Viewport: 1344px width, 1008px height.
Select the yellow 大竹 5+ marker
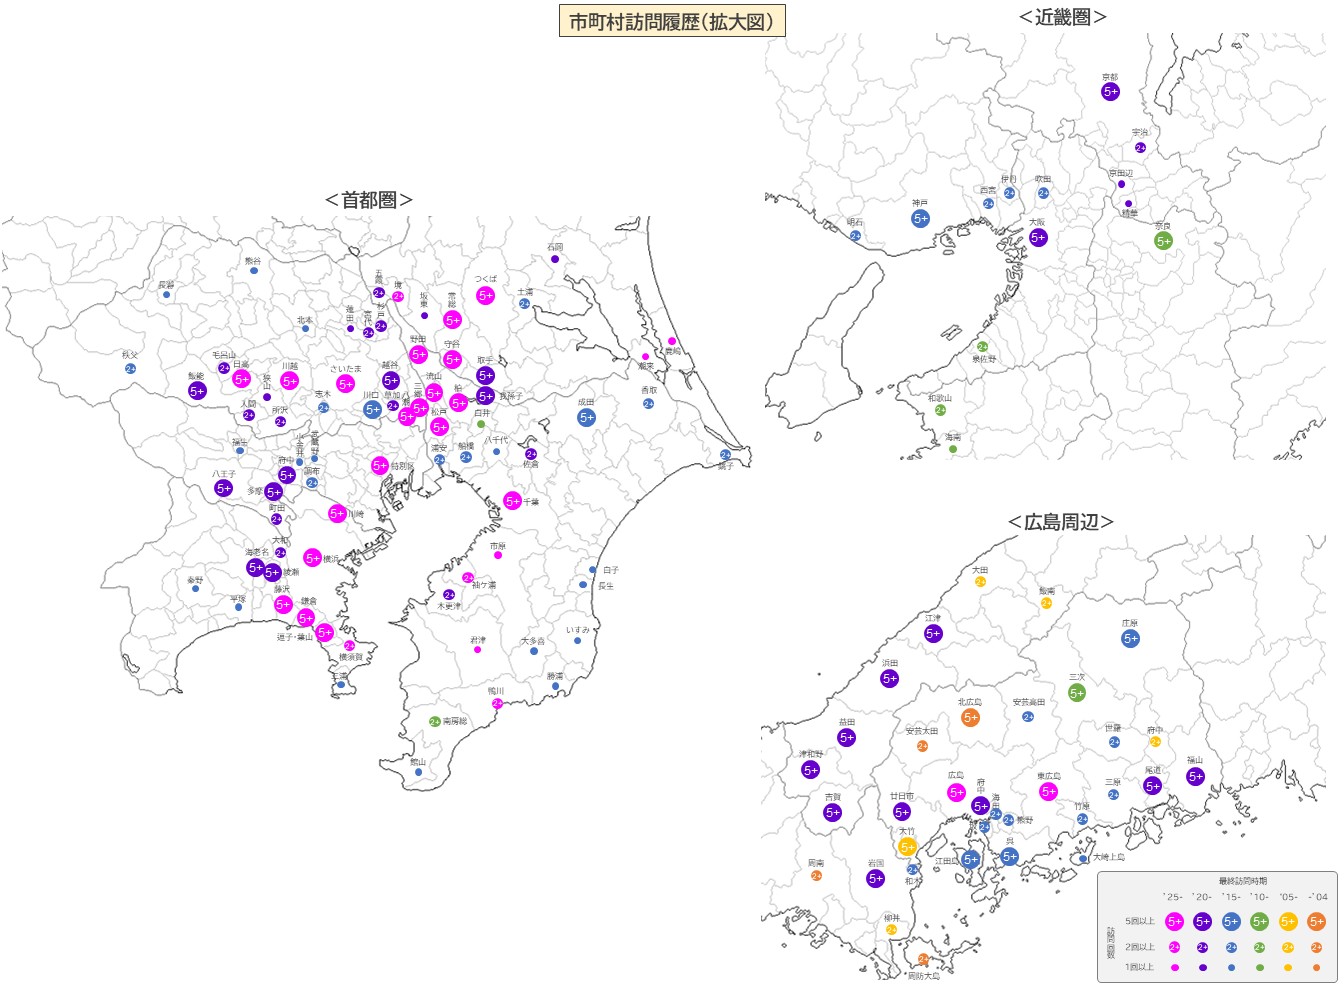907,847
